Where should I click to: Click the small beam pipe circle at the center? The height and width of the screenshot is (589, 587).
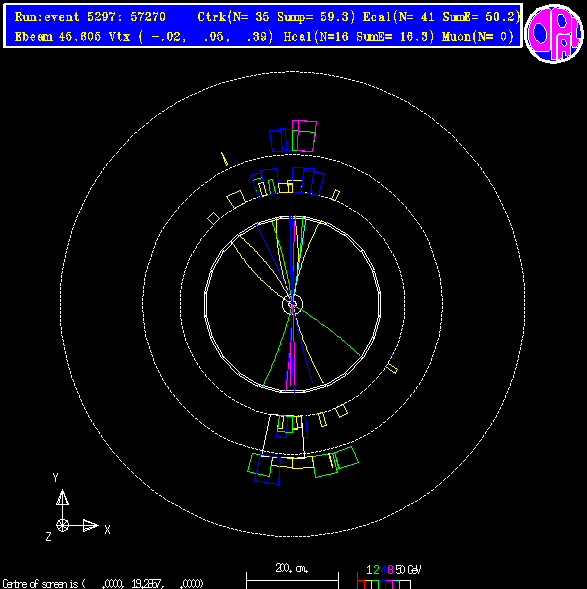point(292,304)
